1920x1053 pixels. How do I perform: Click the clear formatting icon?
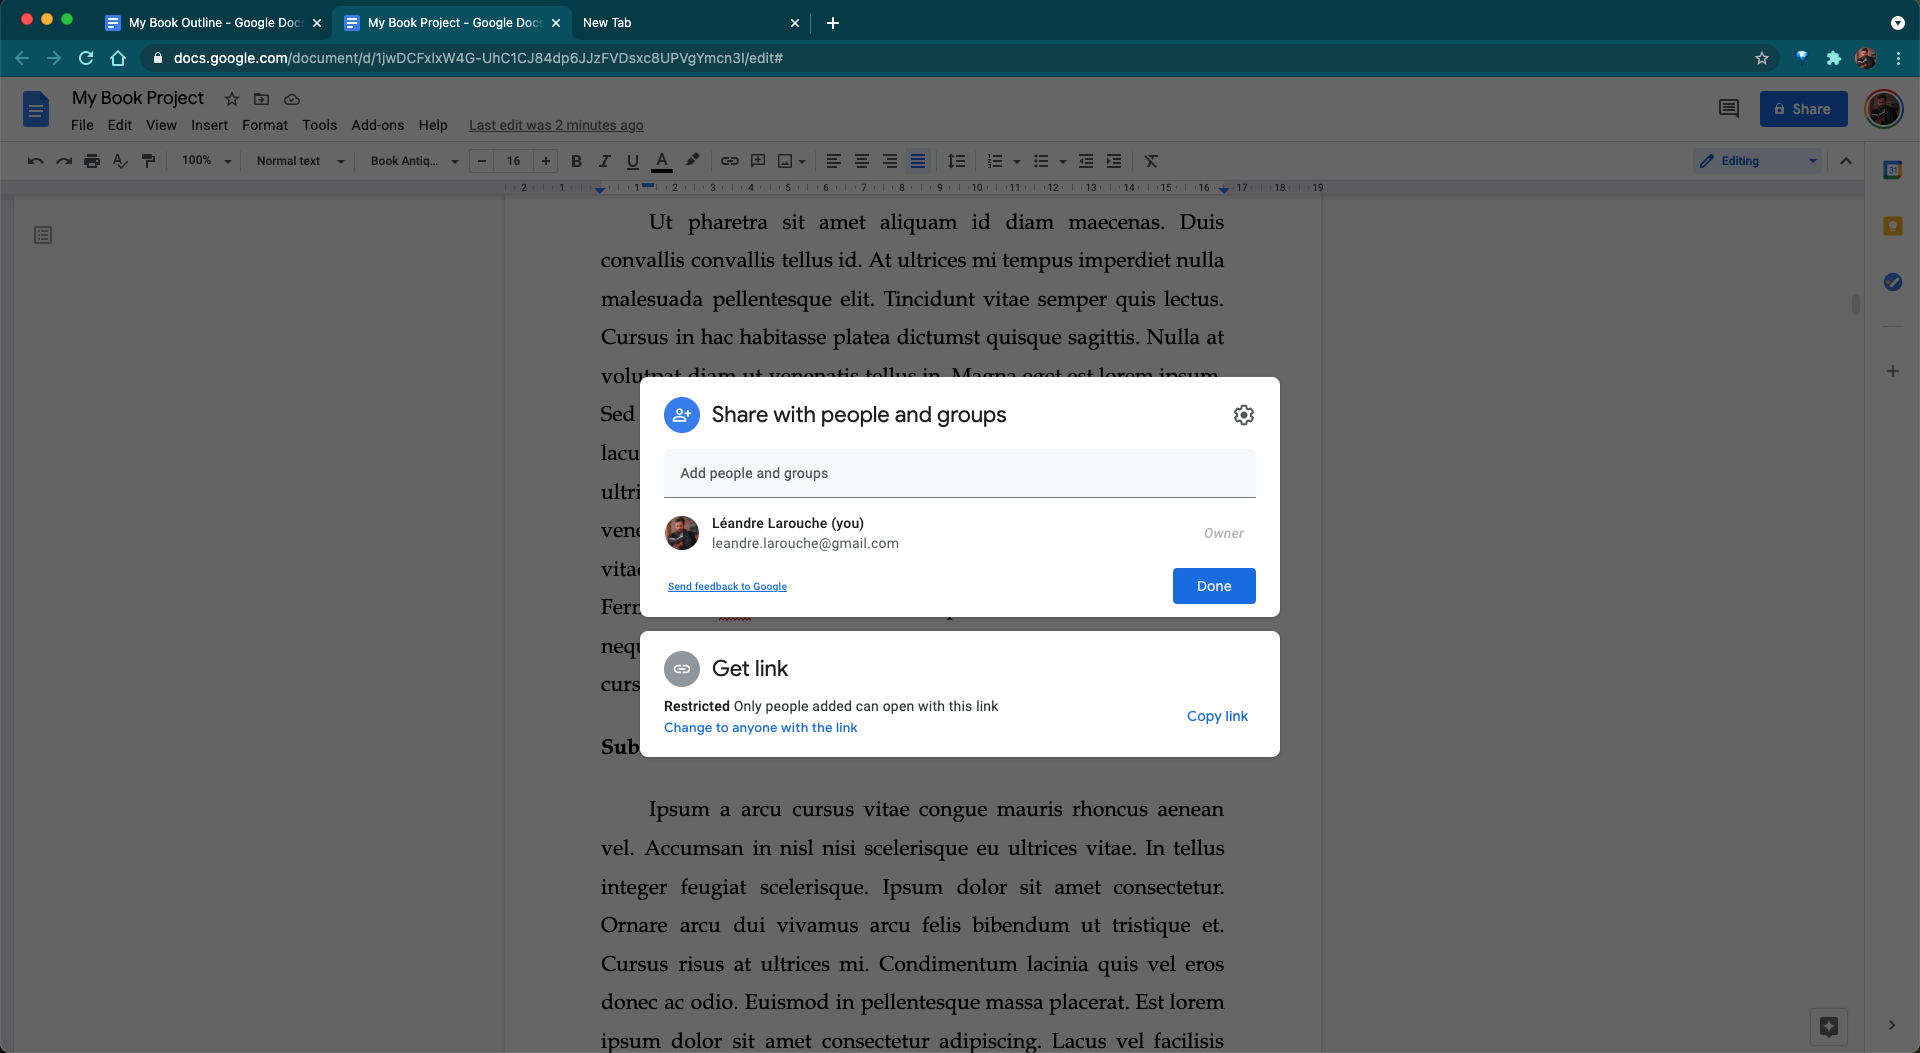point(1151,161)
